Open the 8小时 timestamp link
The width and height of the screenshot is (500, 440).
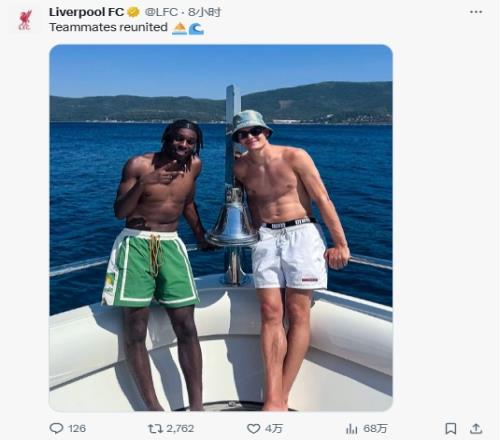click(x=204, y=12)
